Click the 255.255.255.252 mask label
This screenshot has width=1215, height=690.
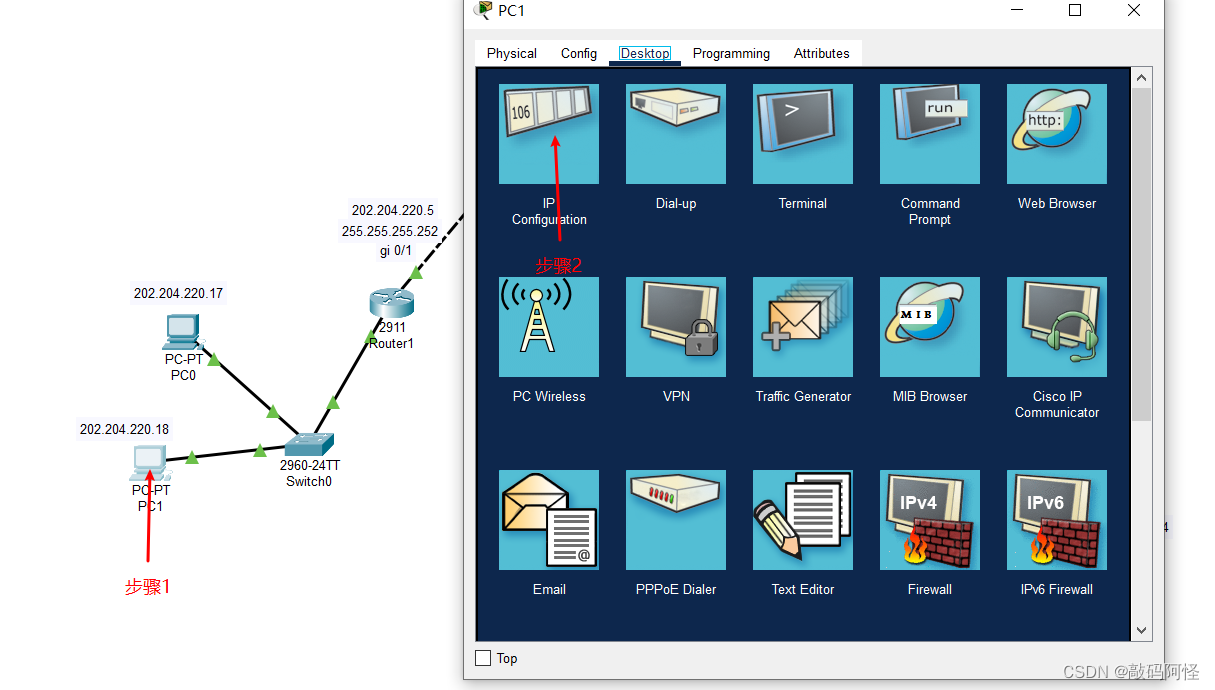390,231
